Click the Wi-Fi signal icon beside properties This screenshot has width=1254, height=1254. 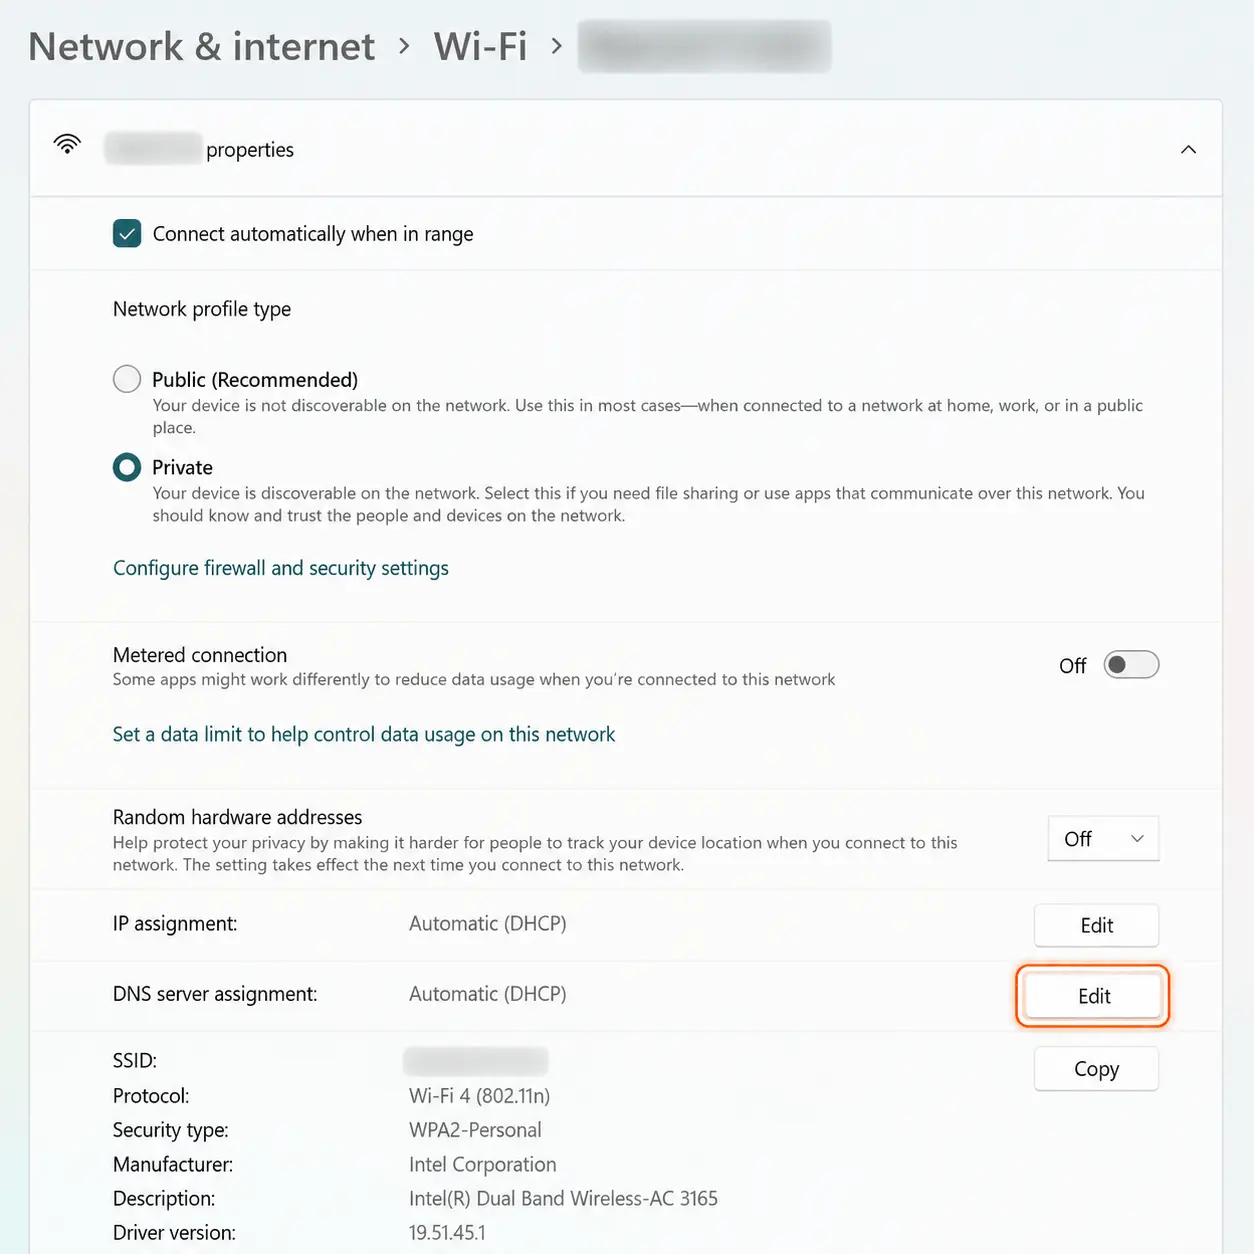click(x=67, y=144)
